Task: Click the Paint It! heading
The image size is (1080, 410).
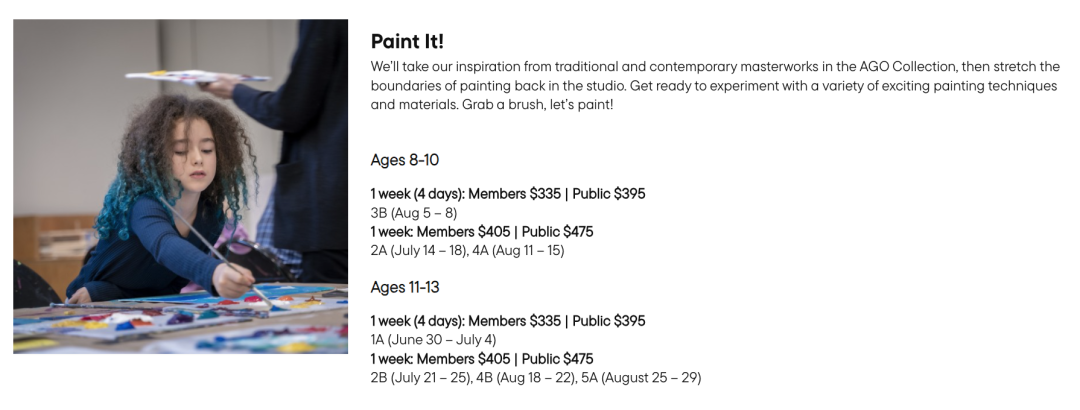Action: click(407, 41)
